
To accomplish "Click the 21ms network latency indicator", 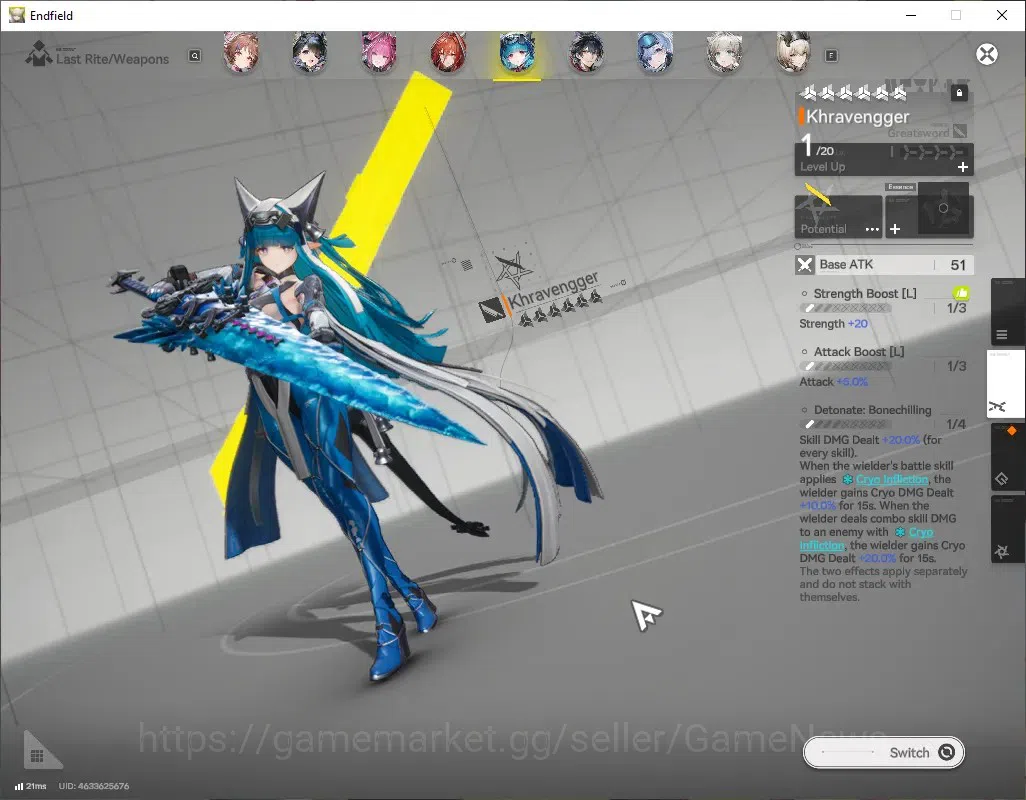I will click(31, 786).
